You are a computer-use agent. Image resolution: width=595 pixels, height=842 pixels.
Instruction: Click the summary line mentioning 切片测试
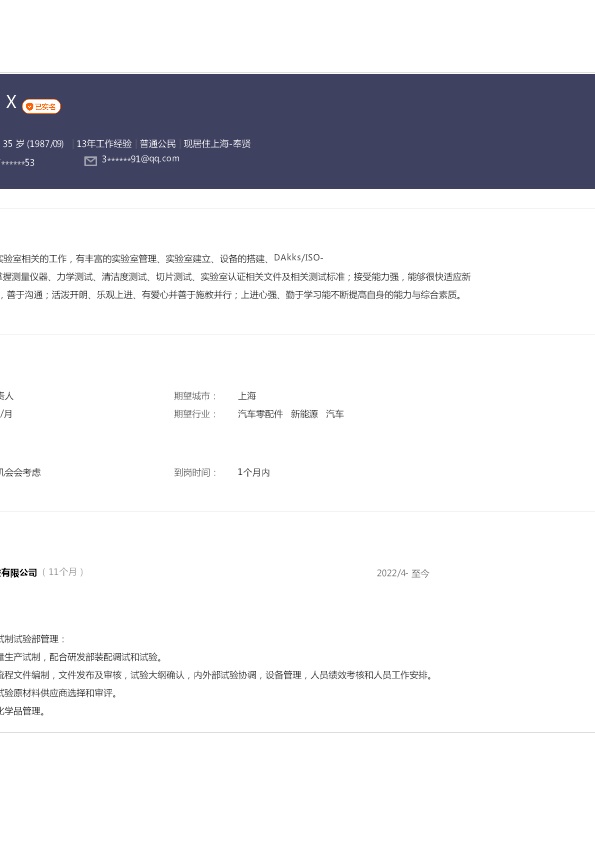coord(235,277)
